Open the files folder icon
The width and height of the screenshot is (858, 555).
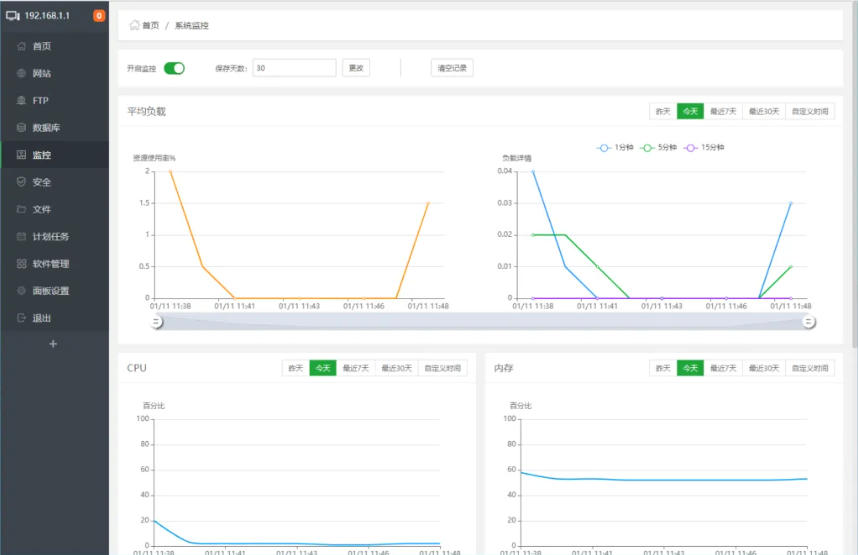coord(21,209)
